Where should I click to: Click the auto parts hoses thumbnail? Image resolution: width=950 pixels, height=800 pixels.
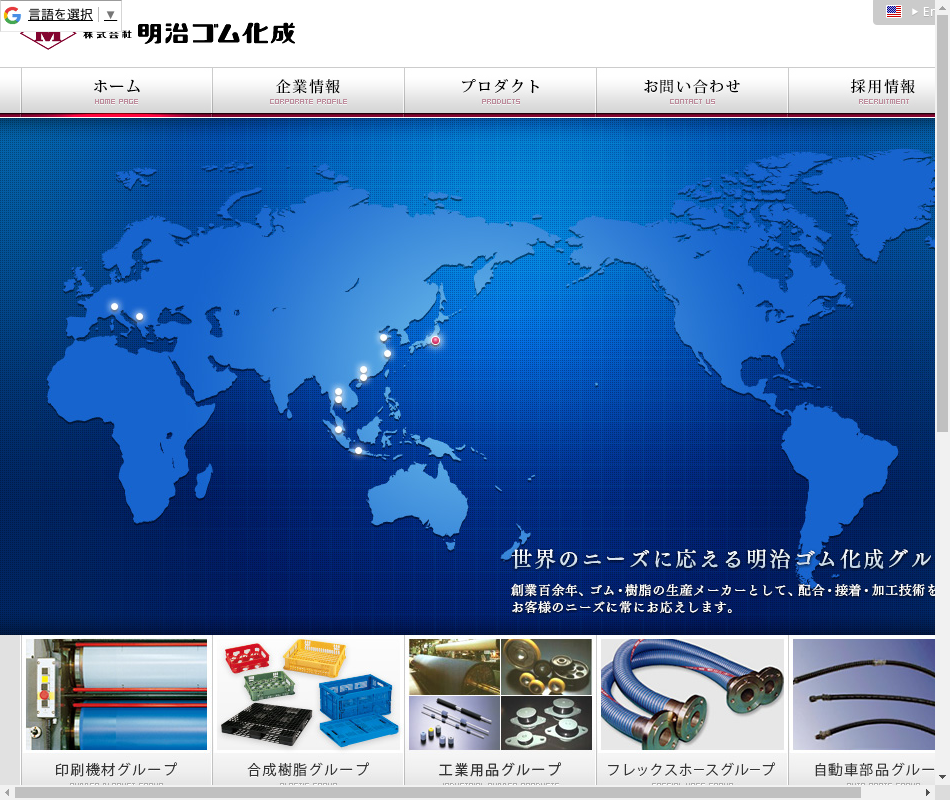(x=864, y=695)
